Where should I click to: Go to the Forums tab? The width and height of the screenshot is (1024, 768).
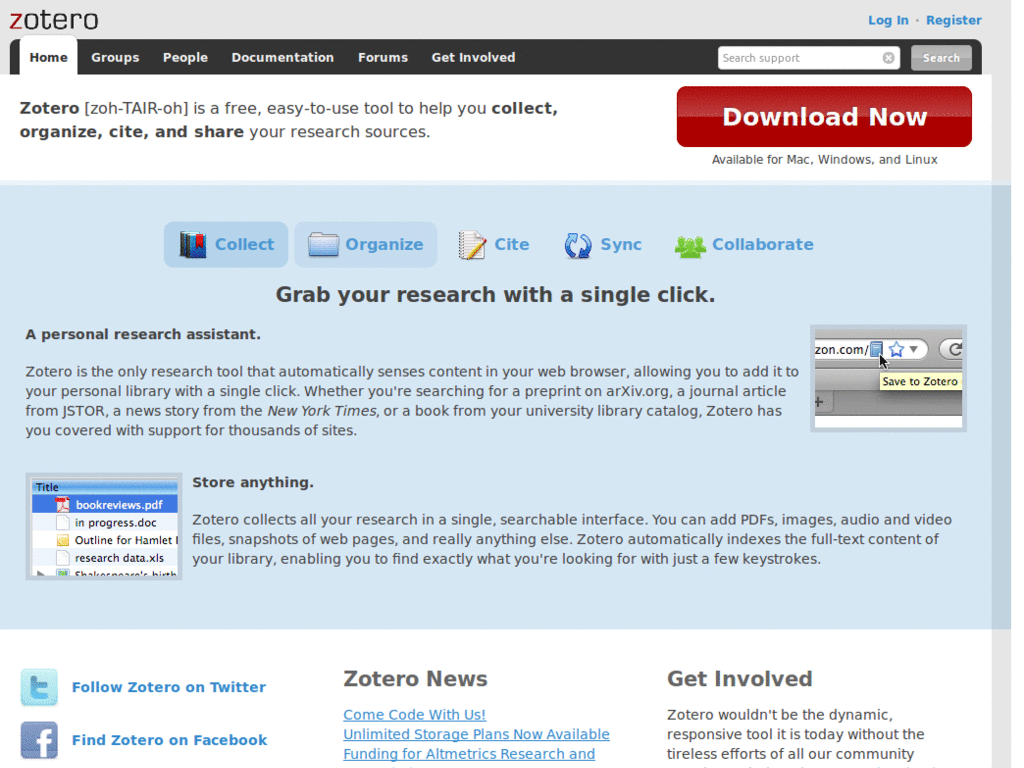pos(383,57)
